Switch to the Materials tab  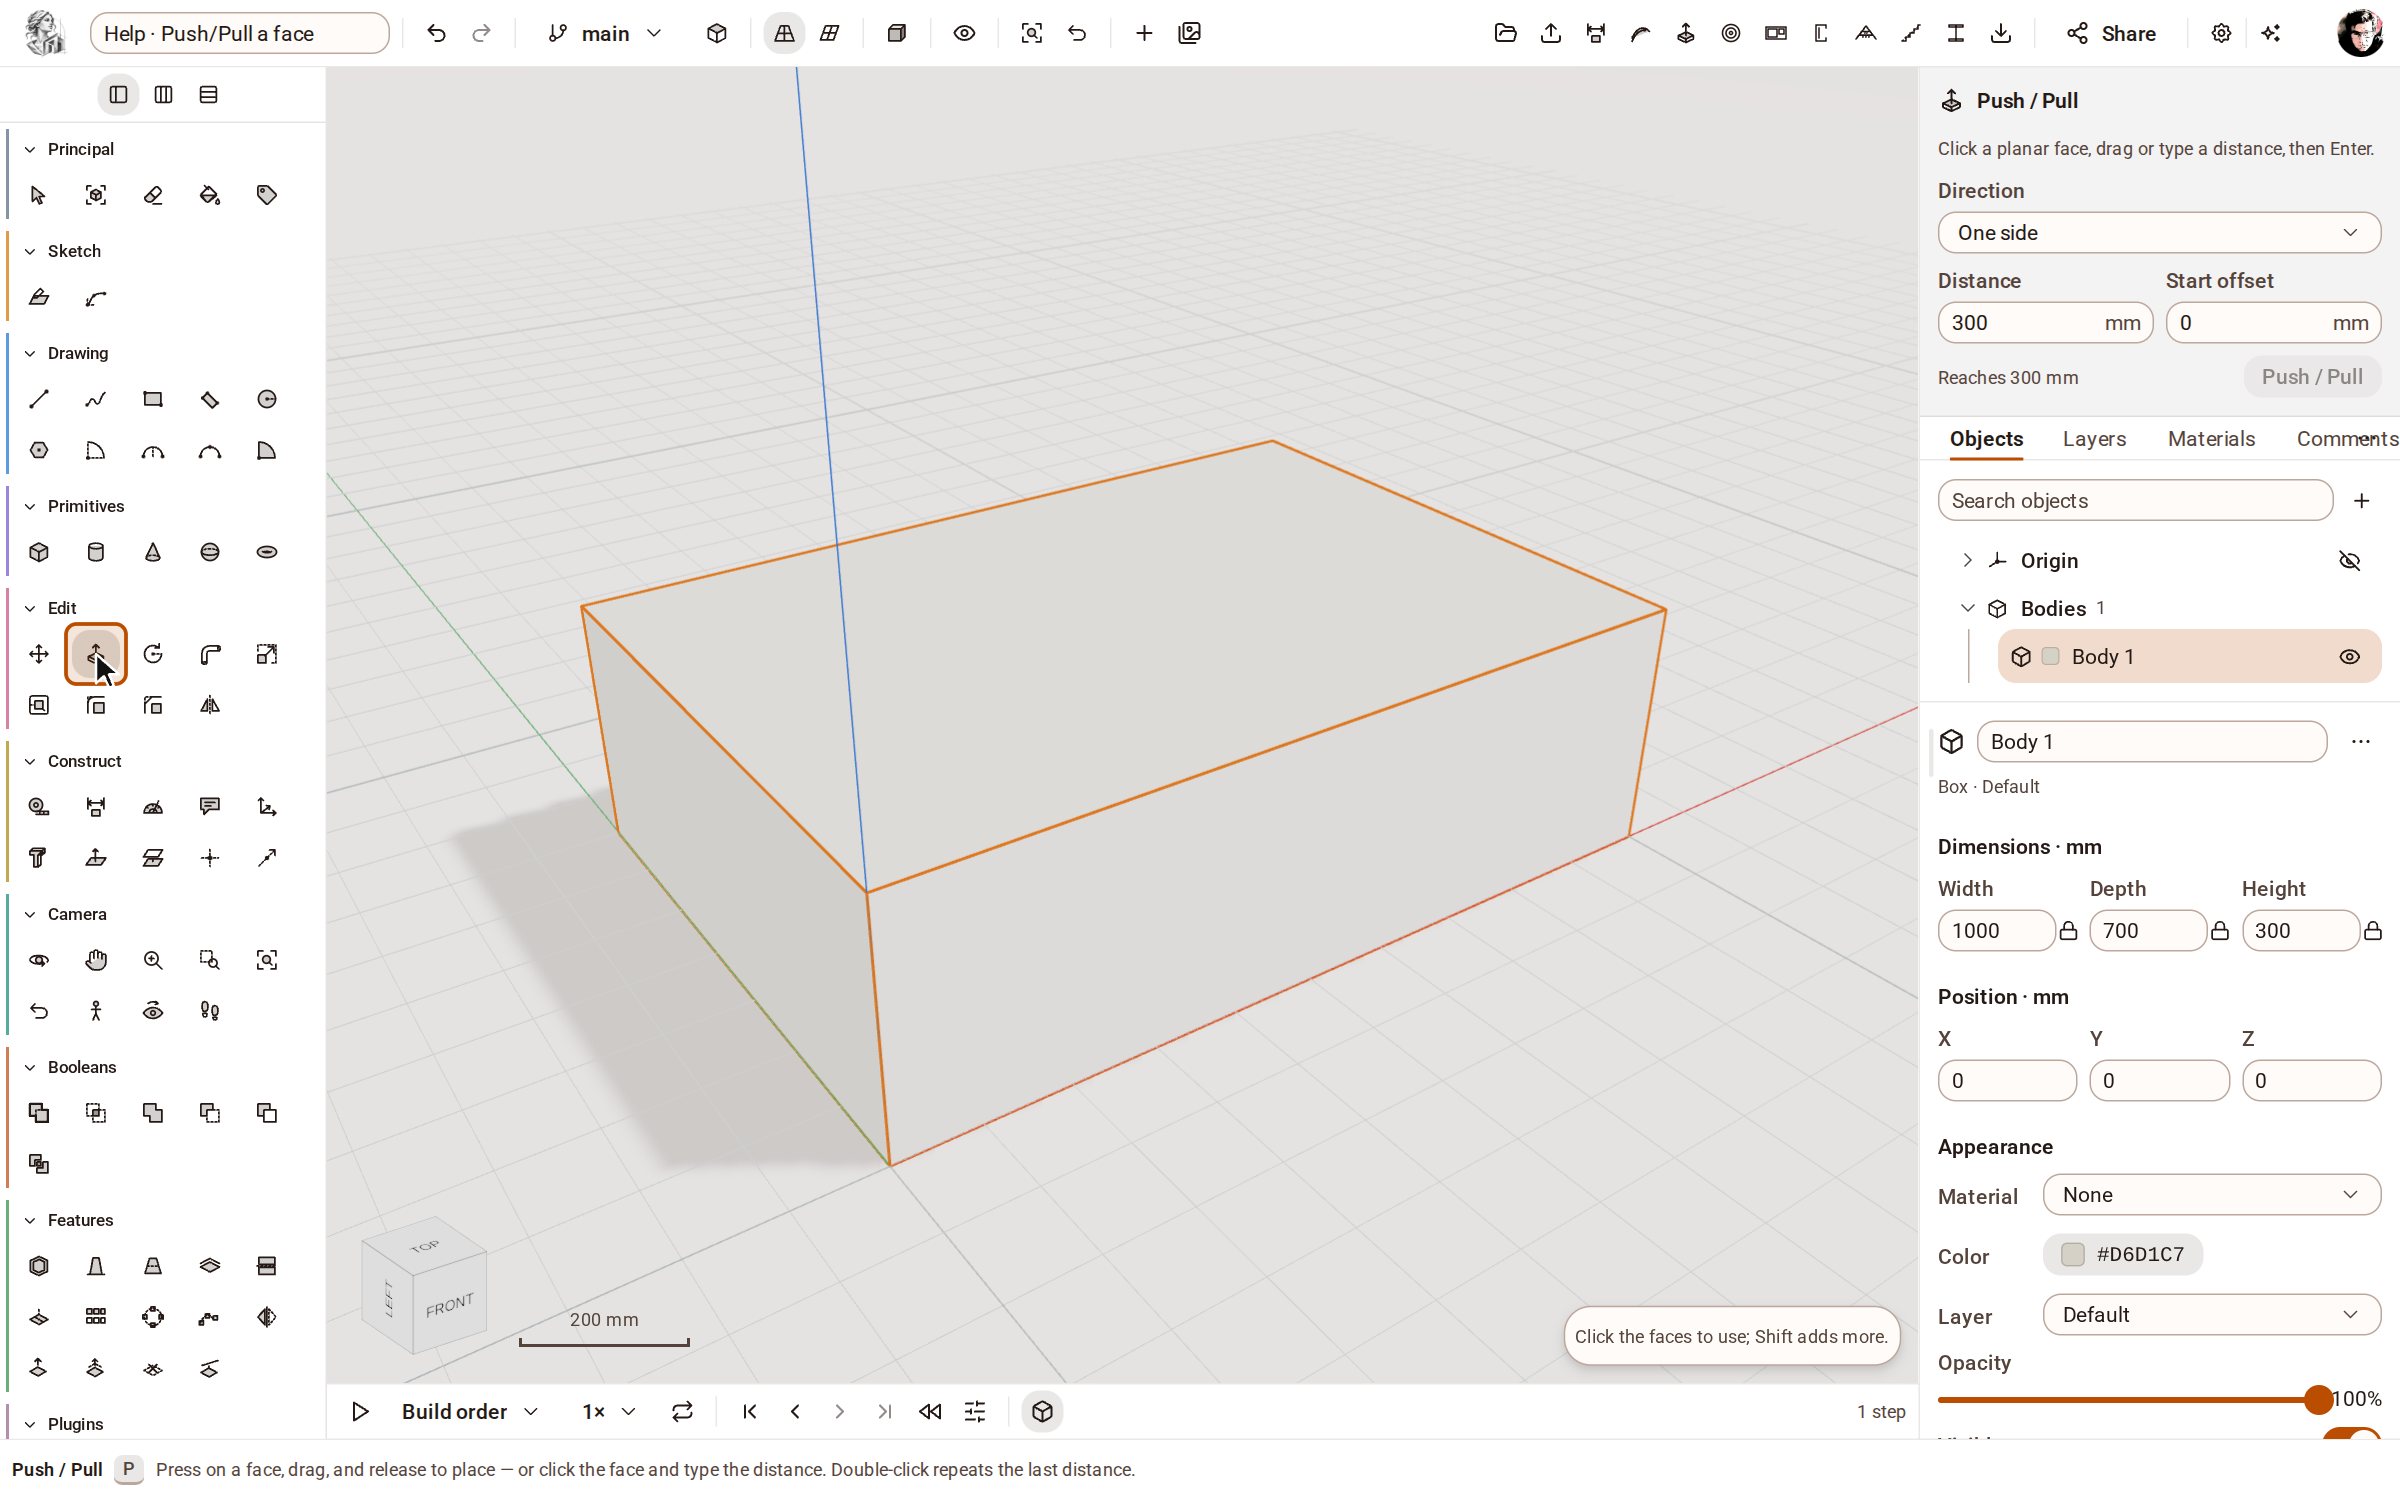(x=2211, y=439)
